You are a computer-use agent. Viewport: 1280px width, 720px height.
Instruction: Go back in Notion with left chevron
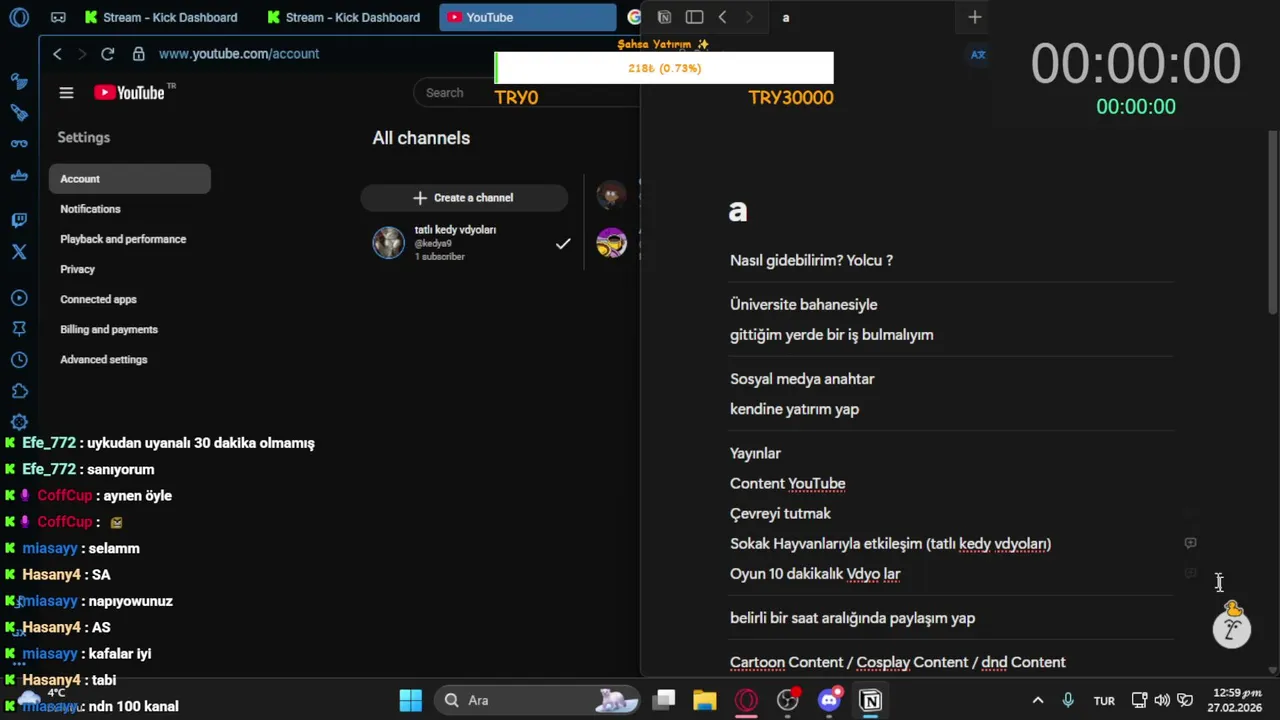722,17
